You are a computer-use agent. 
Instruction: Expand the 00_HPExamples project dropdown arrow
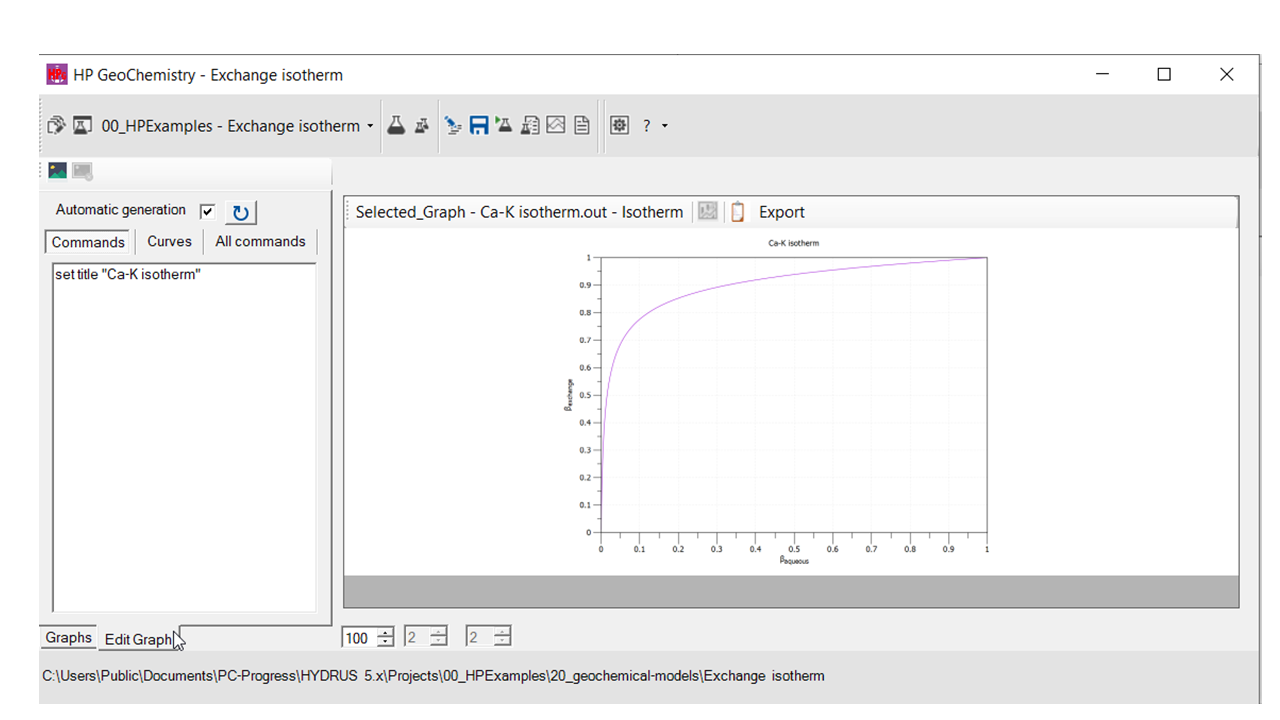370,126
